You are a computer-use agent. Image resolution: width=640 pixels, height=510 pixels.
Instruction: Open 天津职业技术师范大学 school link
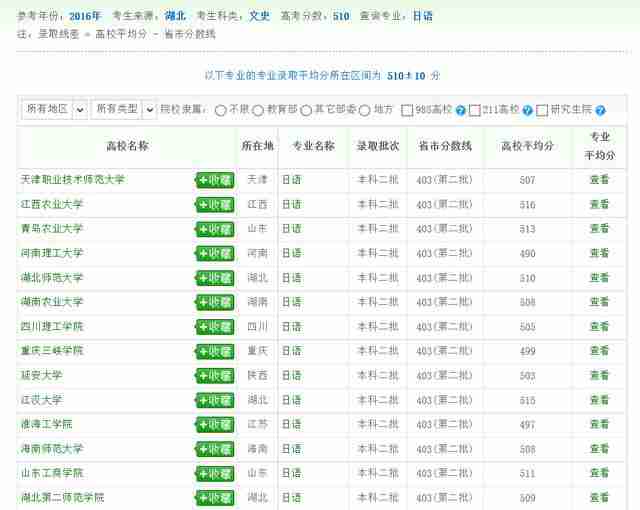click(x=73, y=180)
